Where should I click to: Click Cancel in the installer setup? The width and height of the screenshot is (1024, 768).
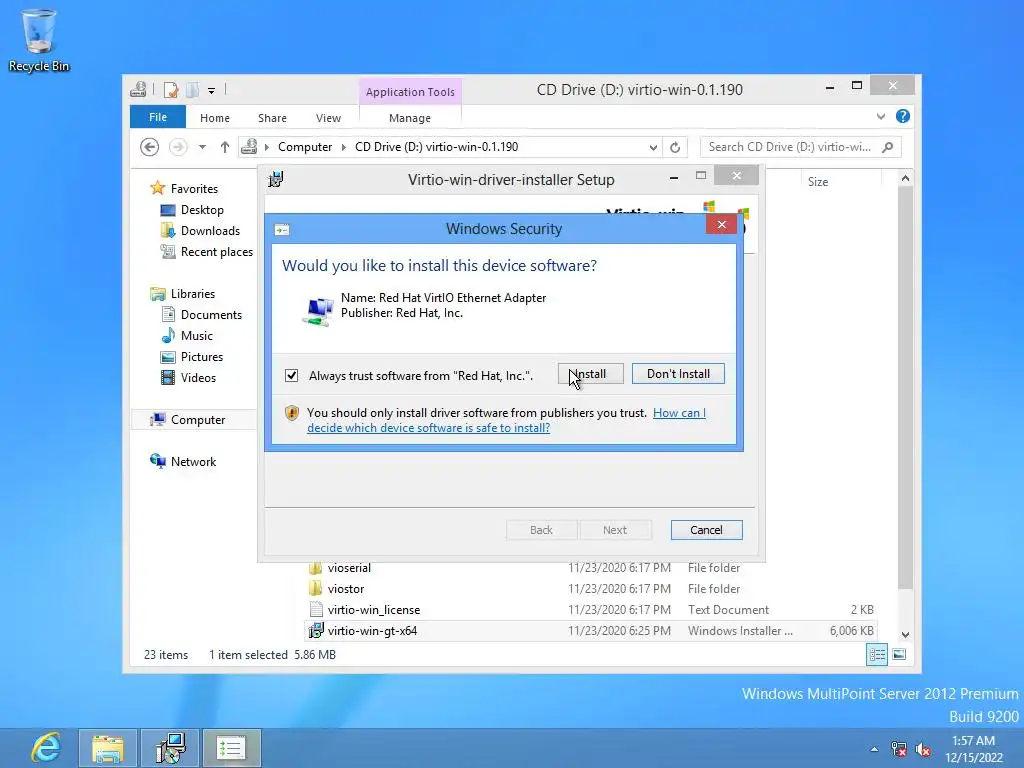point(707,530)
